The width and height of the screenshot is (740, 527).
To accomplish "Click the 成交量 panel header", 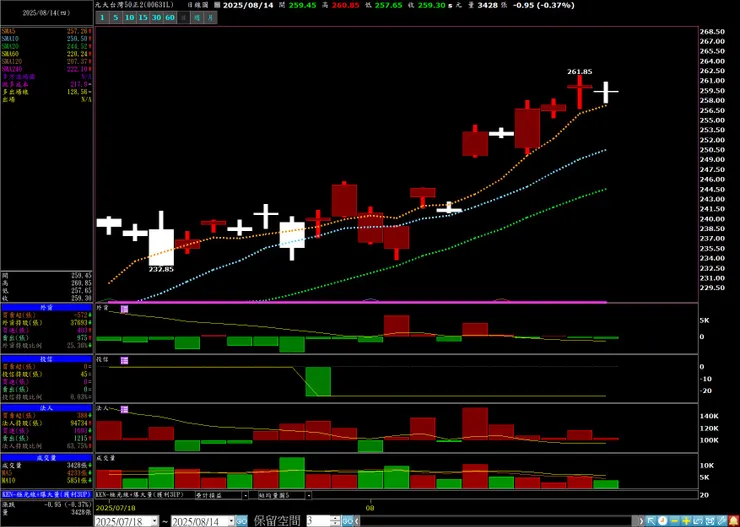I will point(46,458).
